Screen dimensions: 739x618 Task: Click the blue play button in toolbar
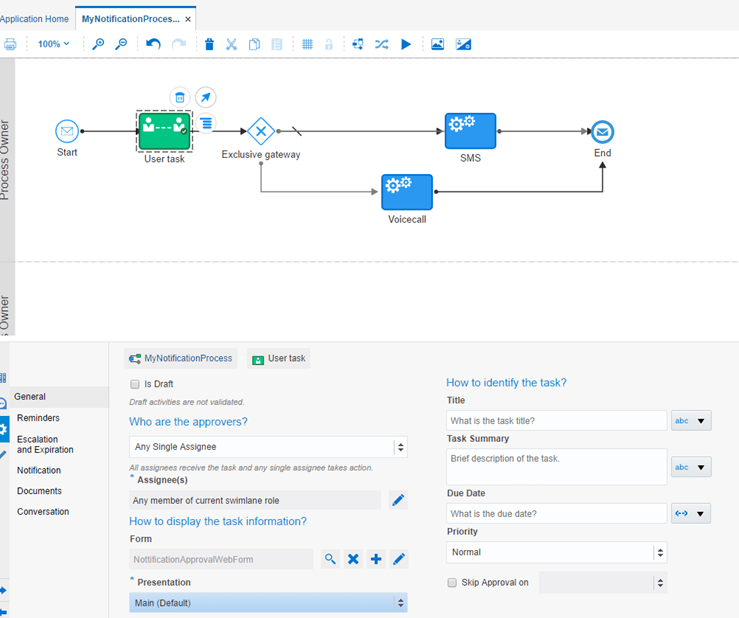(406, 44)
